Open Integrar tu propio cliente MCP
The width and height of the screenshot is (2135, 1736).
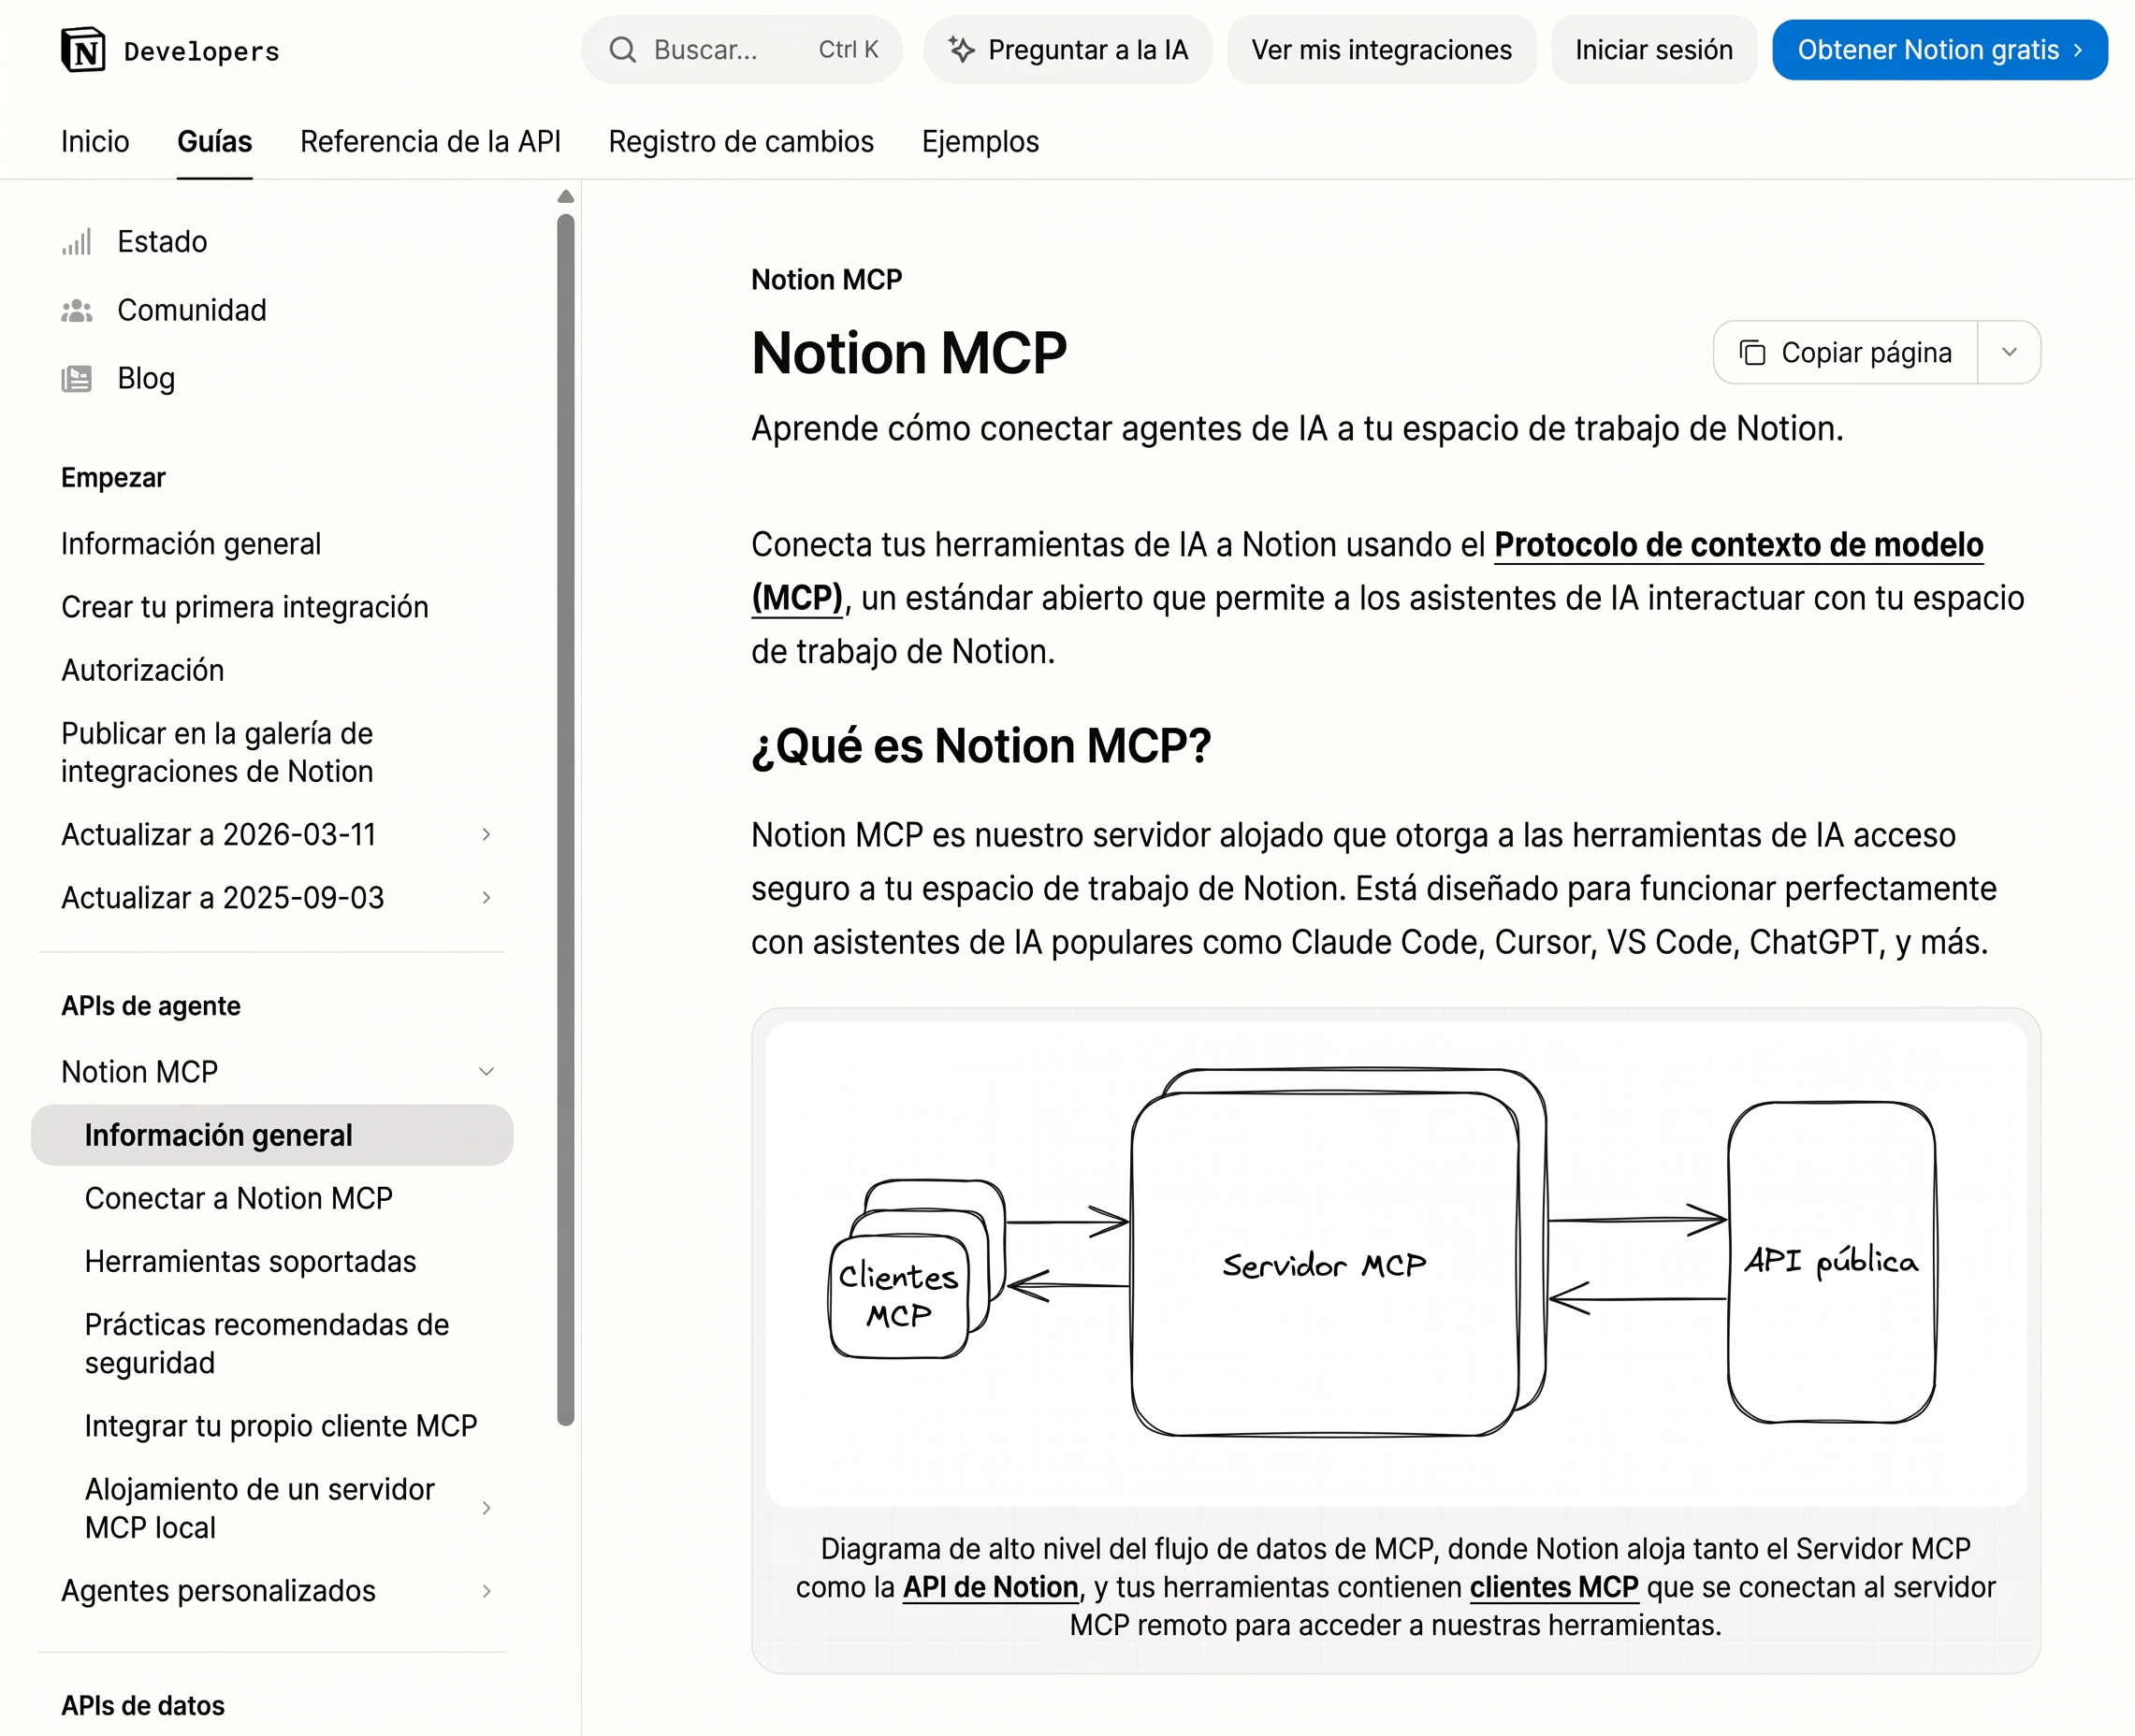pos(281,1426)
